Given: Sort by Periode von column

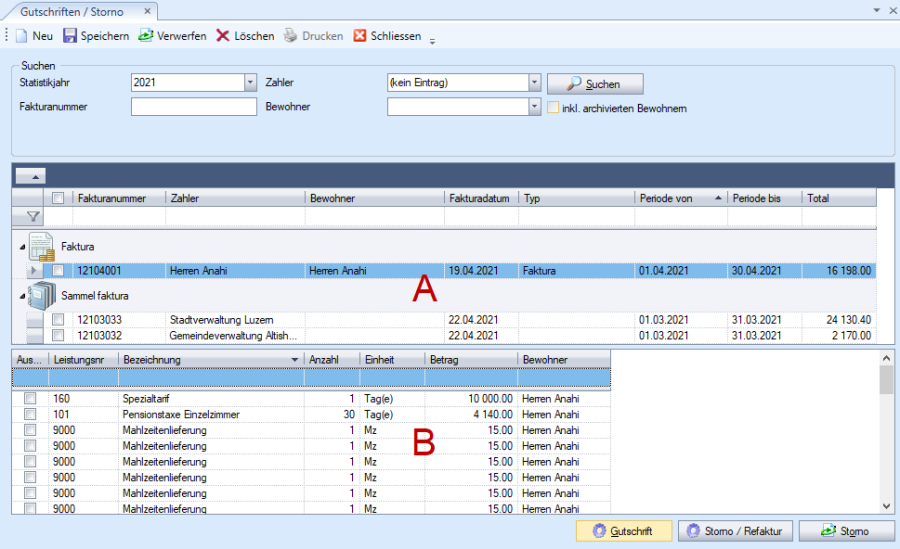Looking at the screenshot, I should click(681, 198).
